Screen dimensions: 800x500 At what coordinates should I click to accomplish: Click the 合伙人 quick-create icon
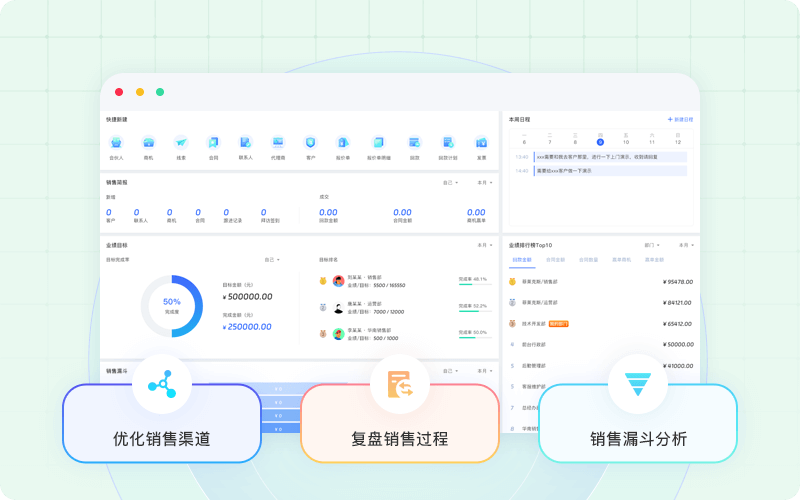point(116,143)
